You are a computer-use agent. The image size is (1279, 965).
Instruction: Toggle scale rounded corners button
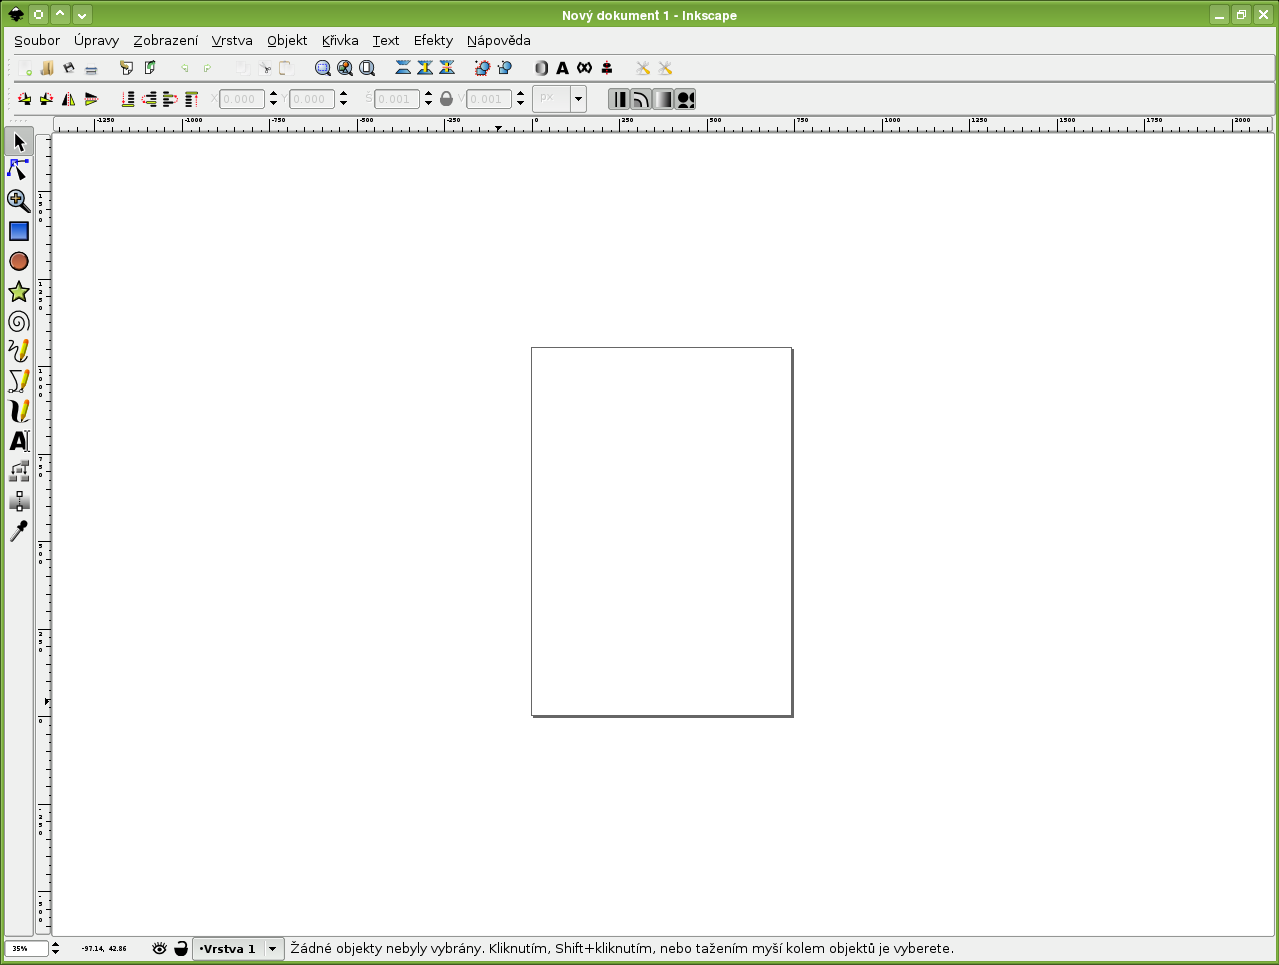click(641, 99)
